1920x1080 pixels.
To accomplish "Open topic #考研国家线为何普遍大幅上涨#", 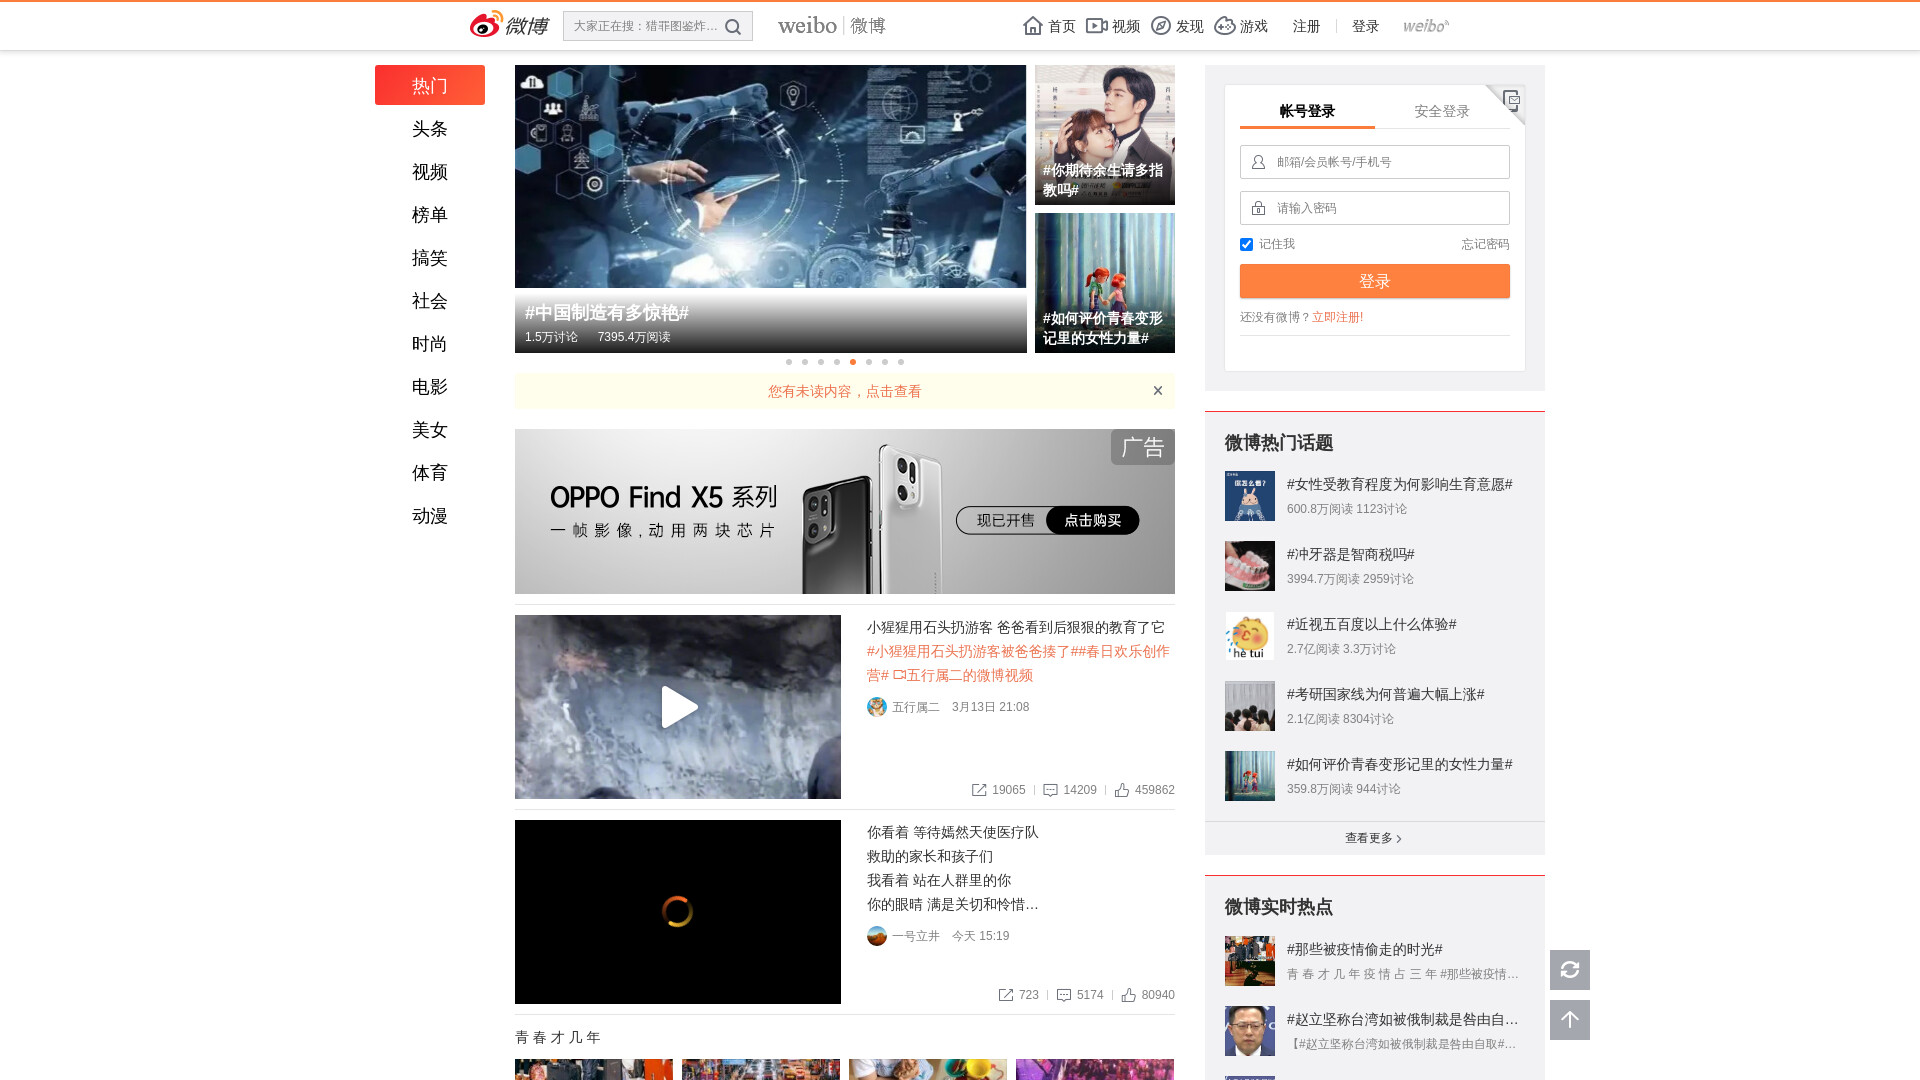I will pos(1385,694).
